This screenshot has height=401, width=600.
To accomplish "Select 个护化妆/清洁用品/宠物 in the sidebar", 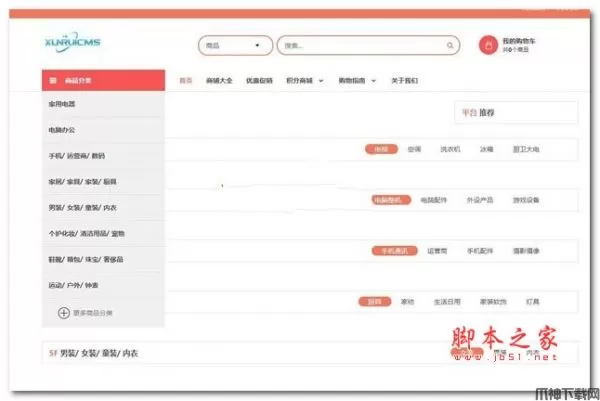I will [86, 233].
